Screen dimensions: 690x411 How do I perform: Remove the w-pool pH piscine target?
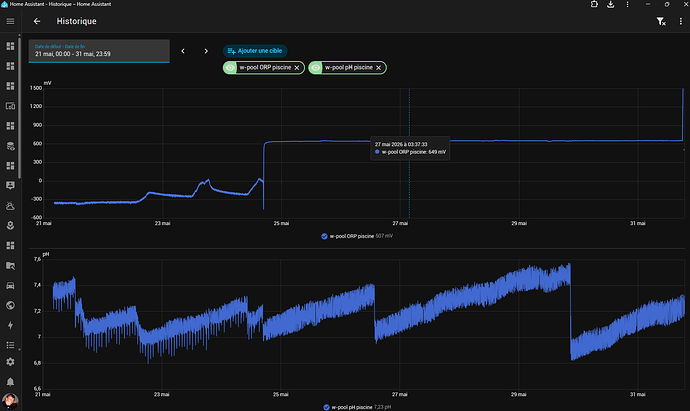point(378,68)
